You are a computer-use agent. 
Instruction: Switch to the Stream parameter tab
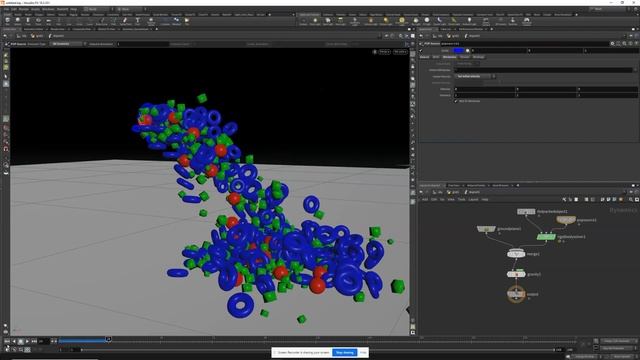click(x=464, y=57)
